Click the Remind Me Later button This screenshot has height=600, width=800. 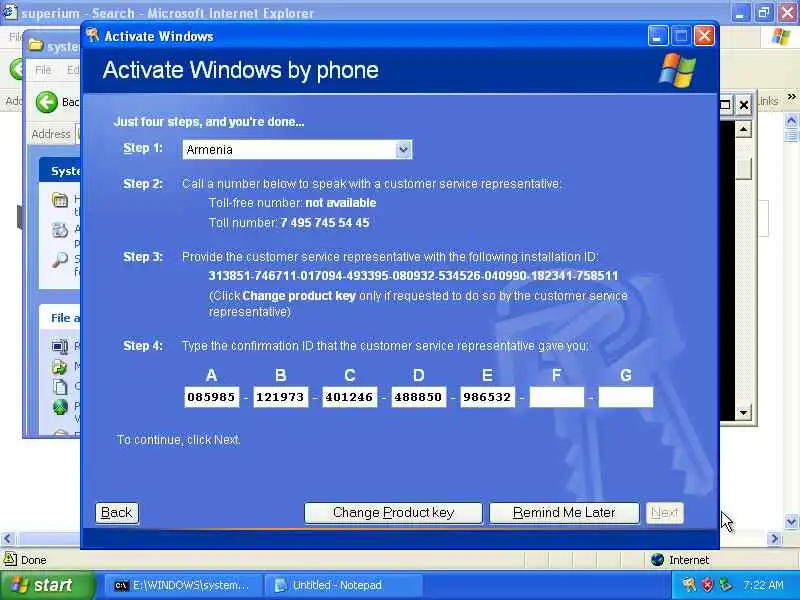[x=564, y=513]
